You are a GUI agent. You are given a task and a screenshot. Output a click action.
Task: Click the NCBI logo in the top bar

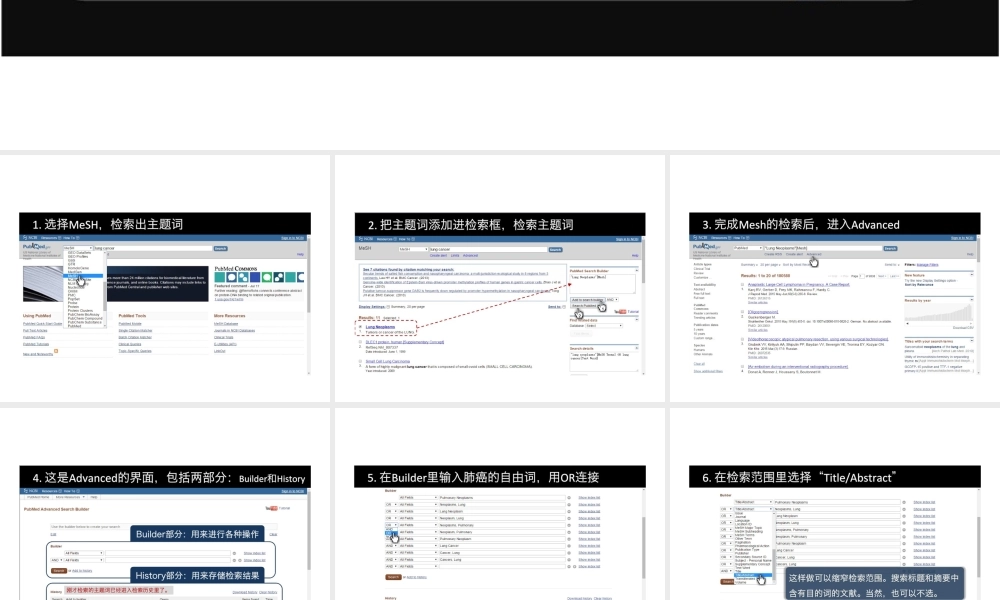pos(30,237)
